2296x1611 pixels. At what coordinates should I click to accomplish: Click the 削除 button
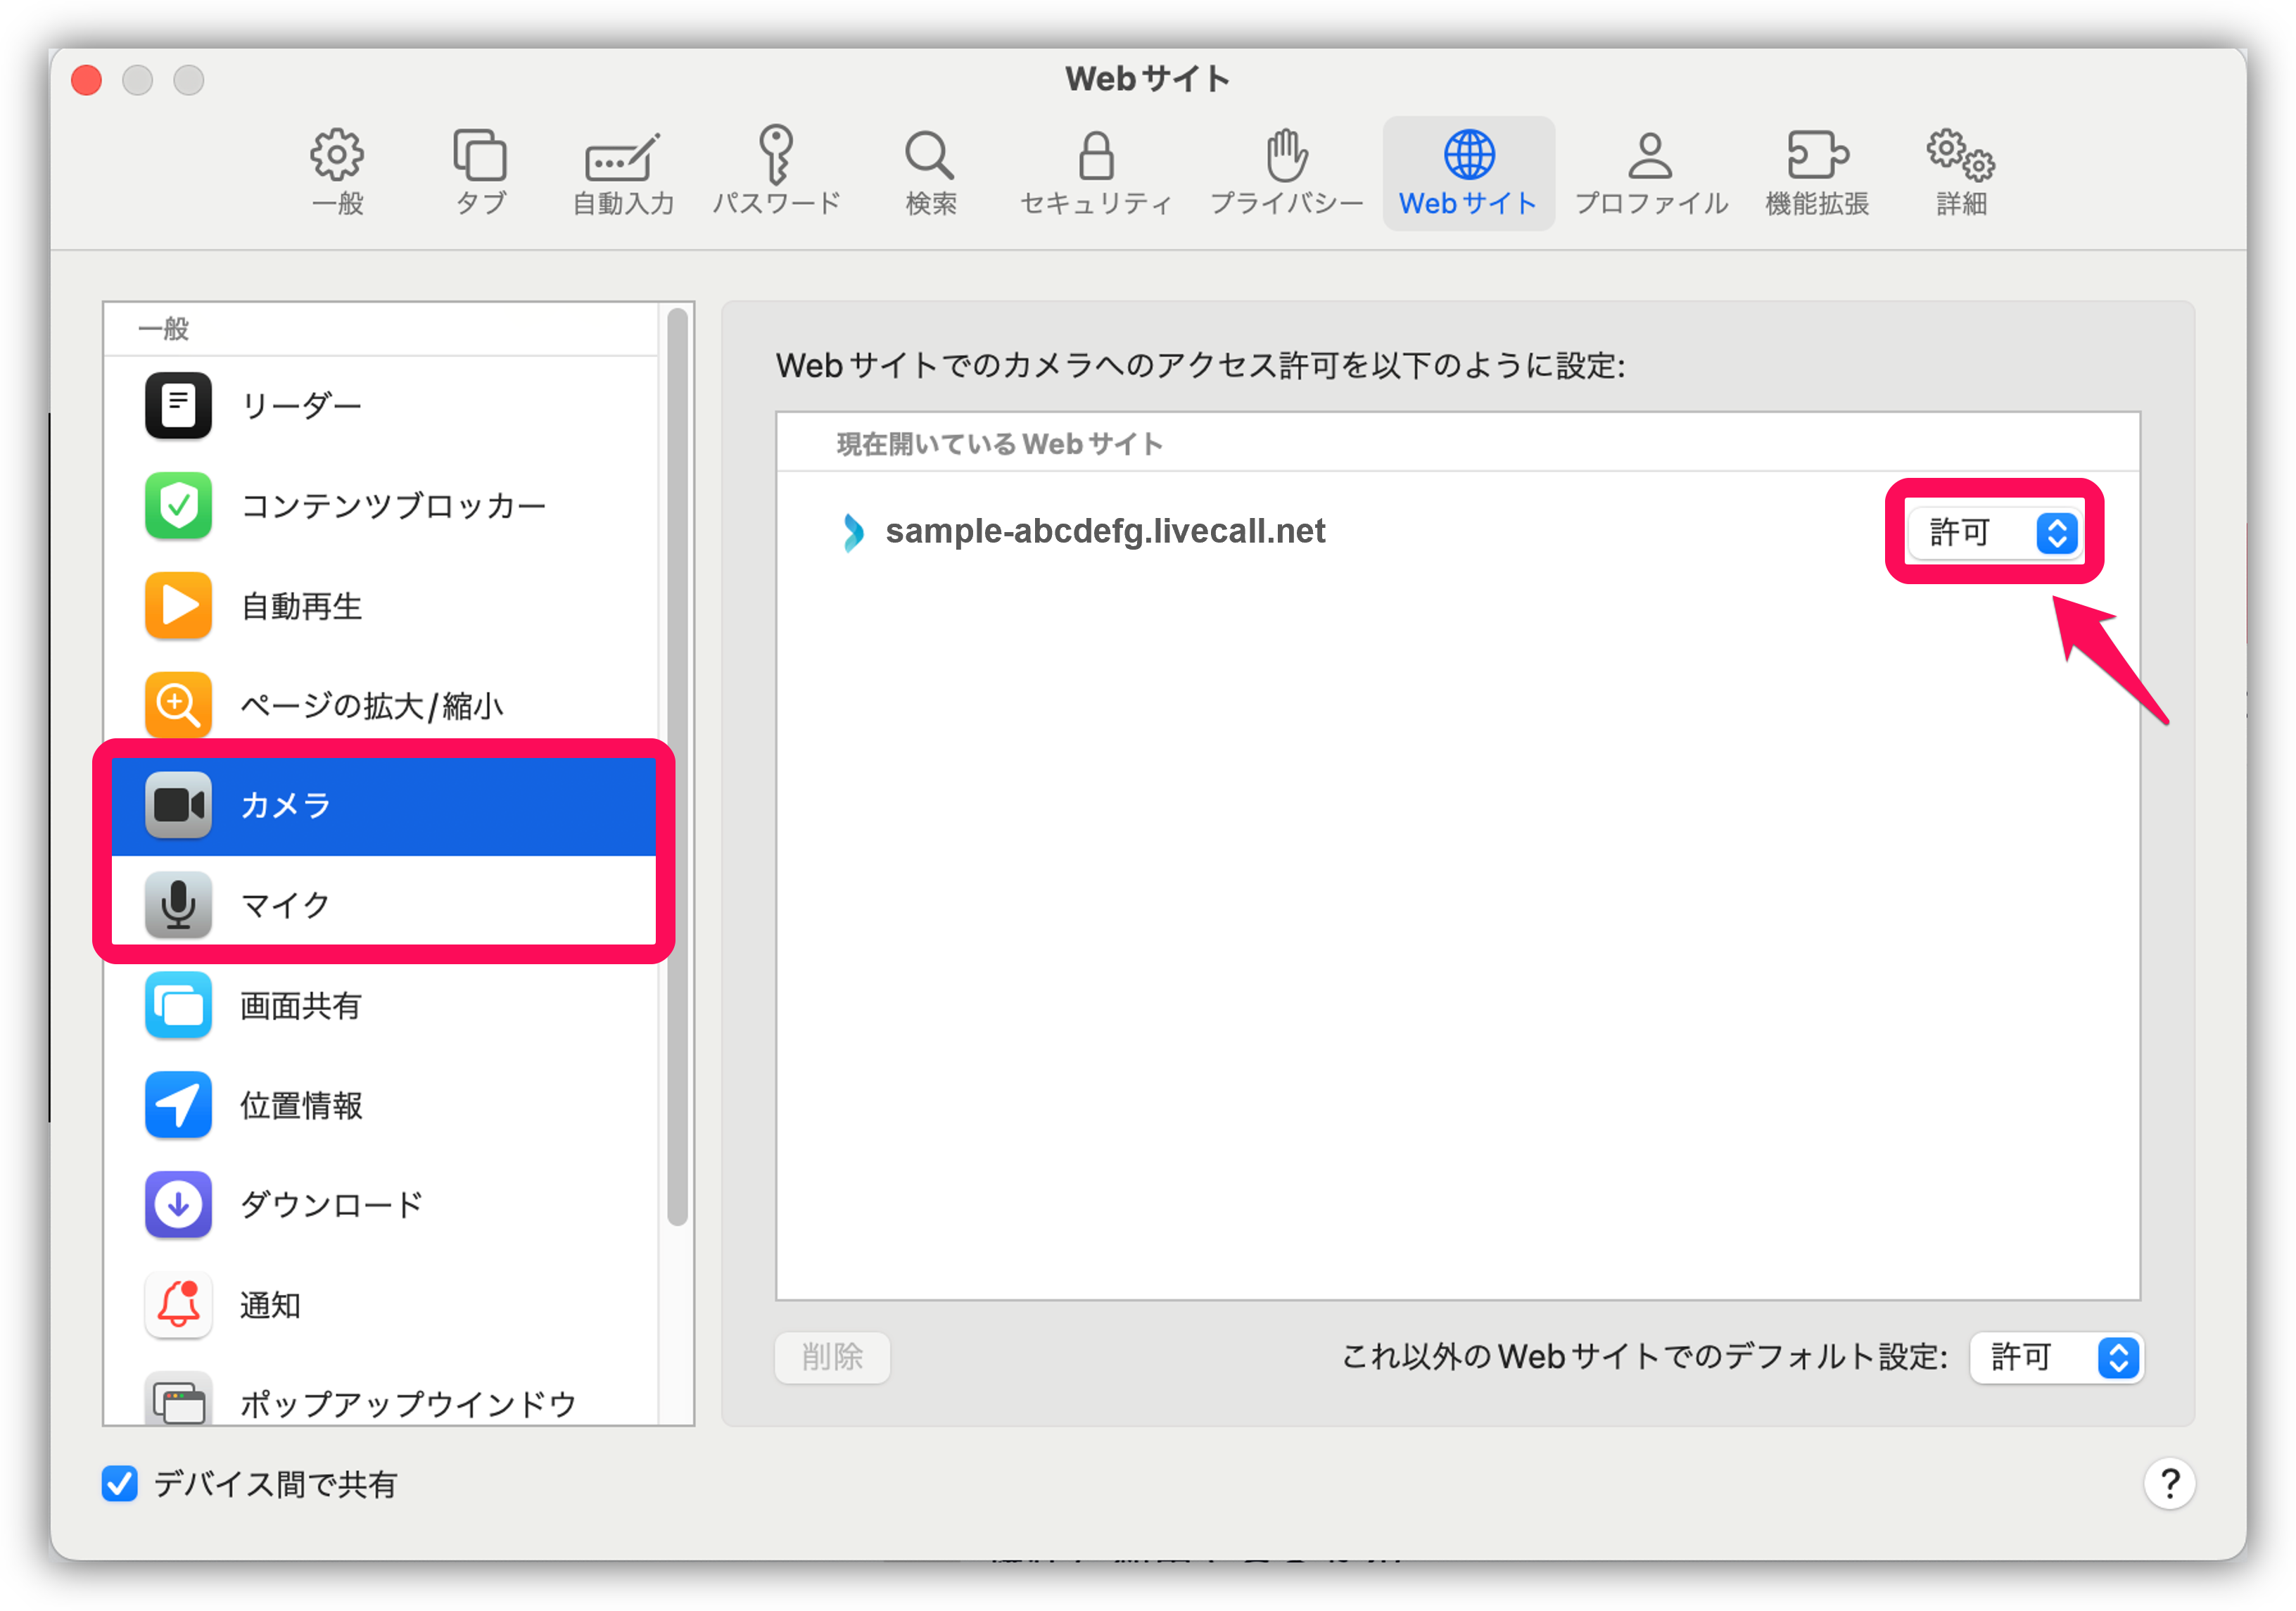click(x=832, y=1357)
